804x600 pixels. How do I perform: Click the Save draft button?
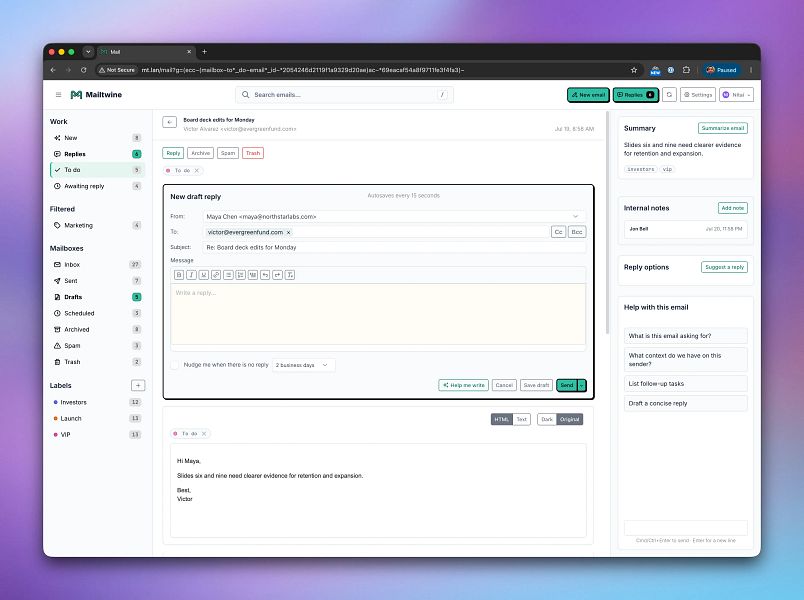pos(536,385)
